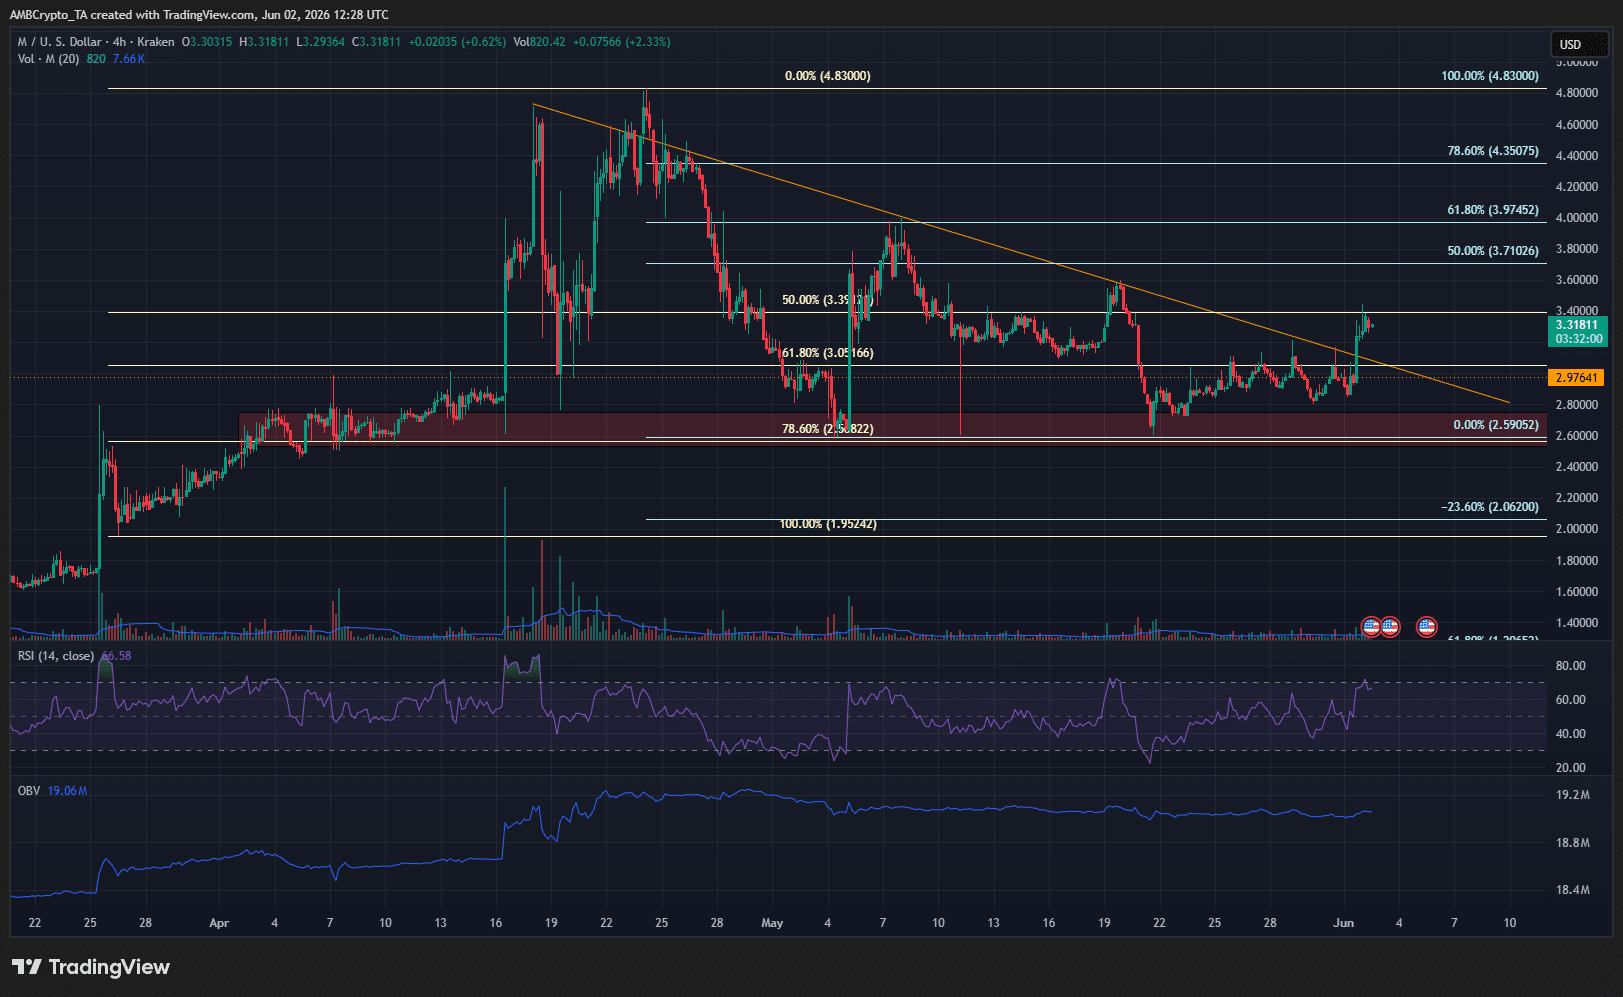
Task: Click the OBV value 19.06M
Action: [68, 791]
